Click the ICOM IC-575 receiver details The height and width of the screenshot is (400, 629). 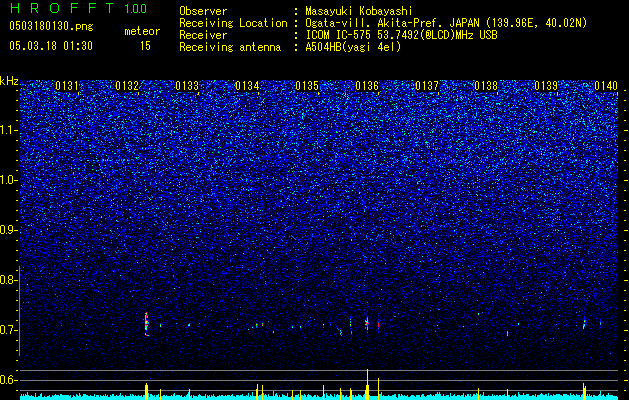pos(401,35)
